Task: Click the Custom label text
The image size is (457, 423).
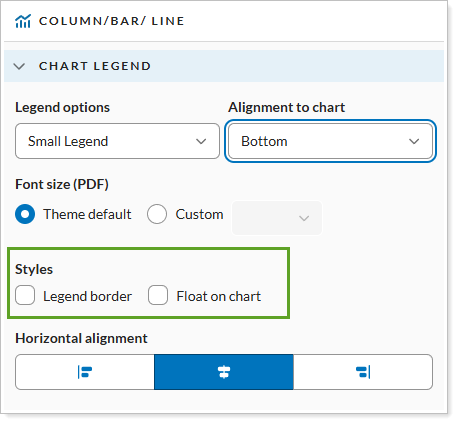Action: (x=199, y=214)
